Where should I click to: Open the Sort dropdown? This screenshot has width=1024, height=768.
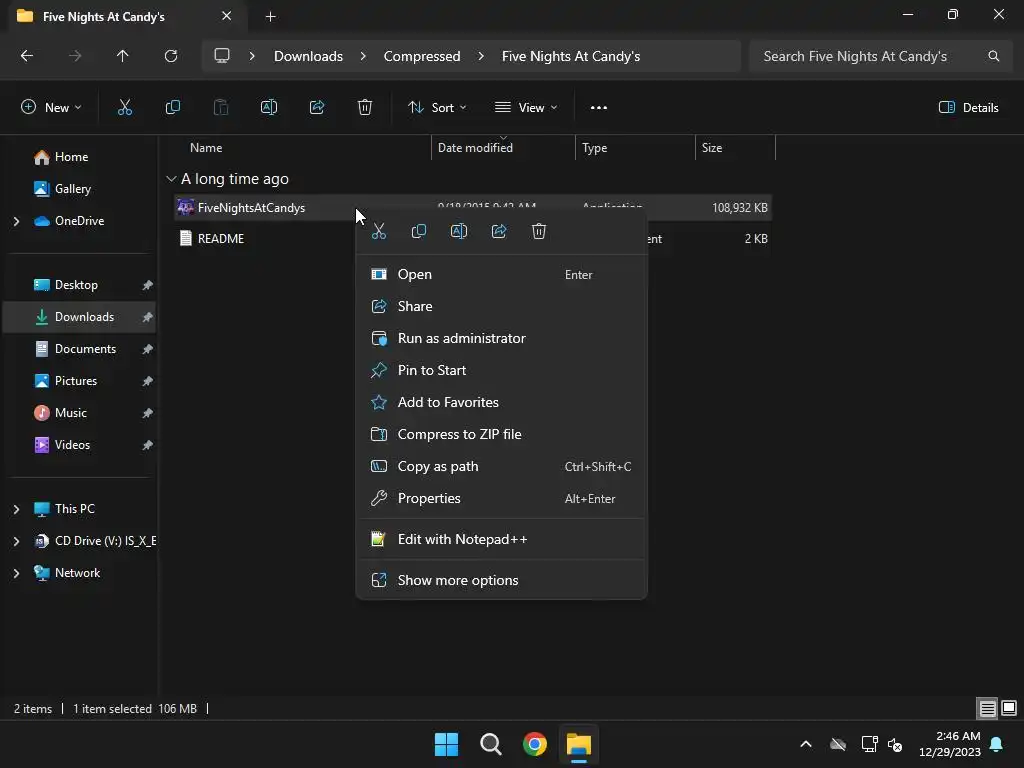[x=437, y=108]
